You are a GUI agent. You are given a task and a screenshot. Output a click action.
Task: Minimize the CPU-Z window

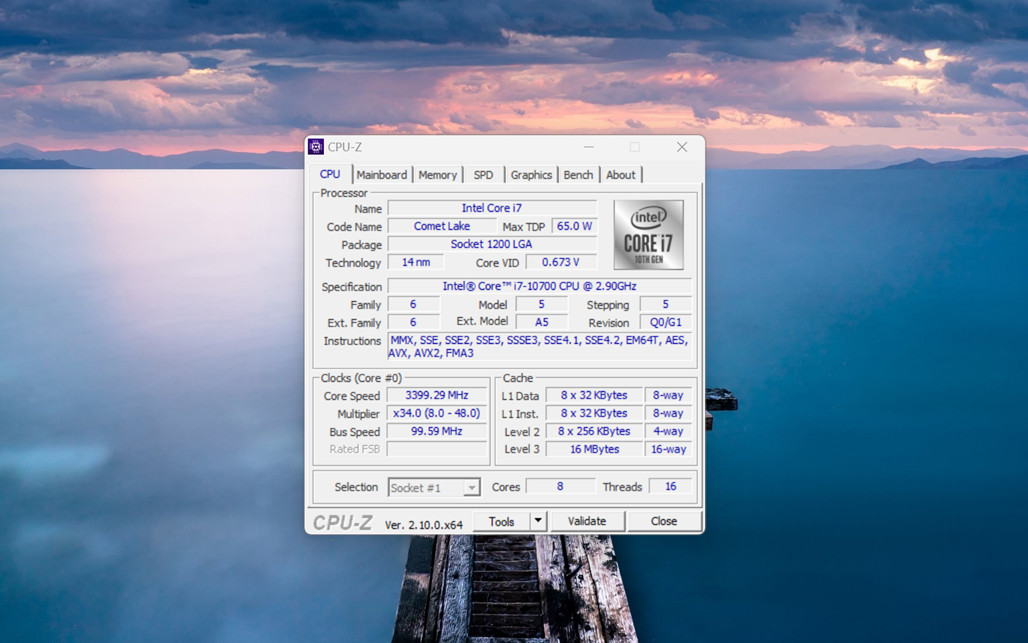coord(589,147)
